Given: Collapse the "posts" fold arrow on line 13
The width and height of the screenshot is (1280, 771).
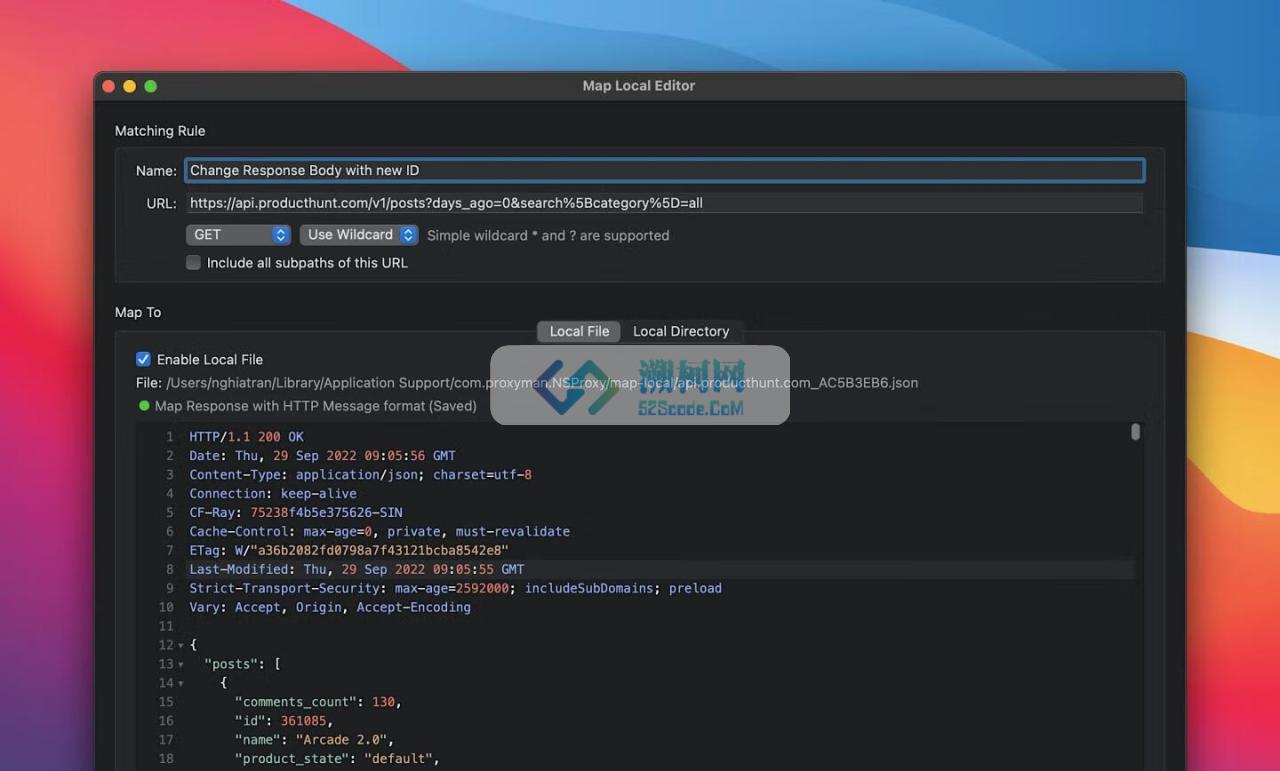Looking at the screenshot, I should pyautogui.click(x=180, y=665).
